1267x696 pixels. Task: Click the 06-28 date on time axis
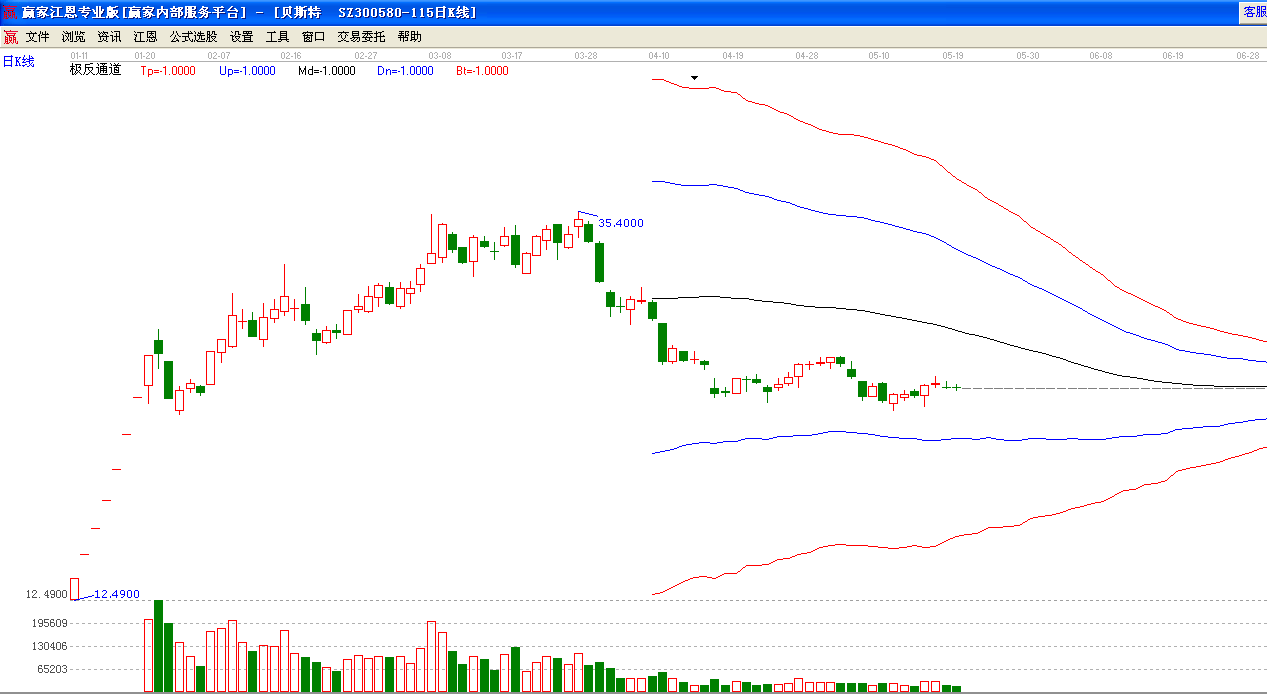tap(1248, 56)
